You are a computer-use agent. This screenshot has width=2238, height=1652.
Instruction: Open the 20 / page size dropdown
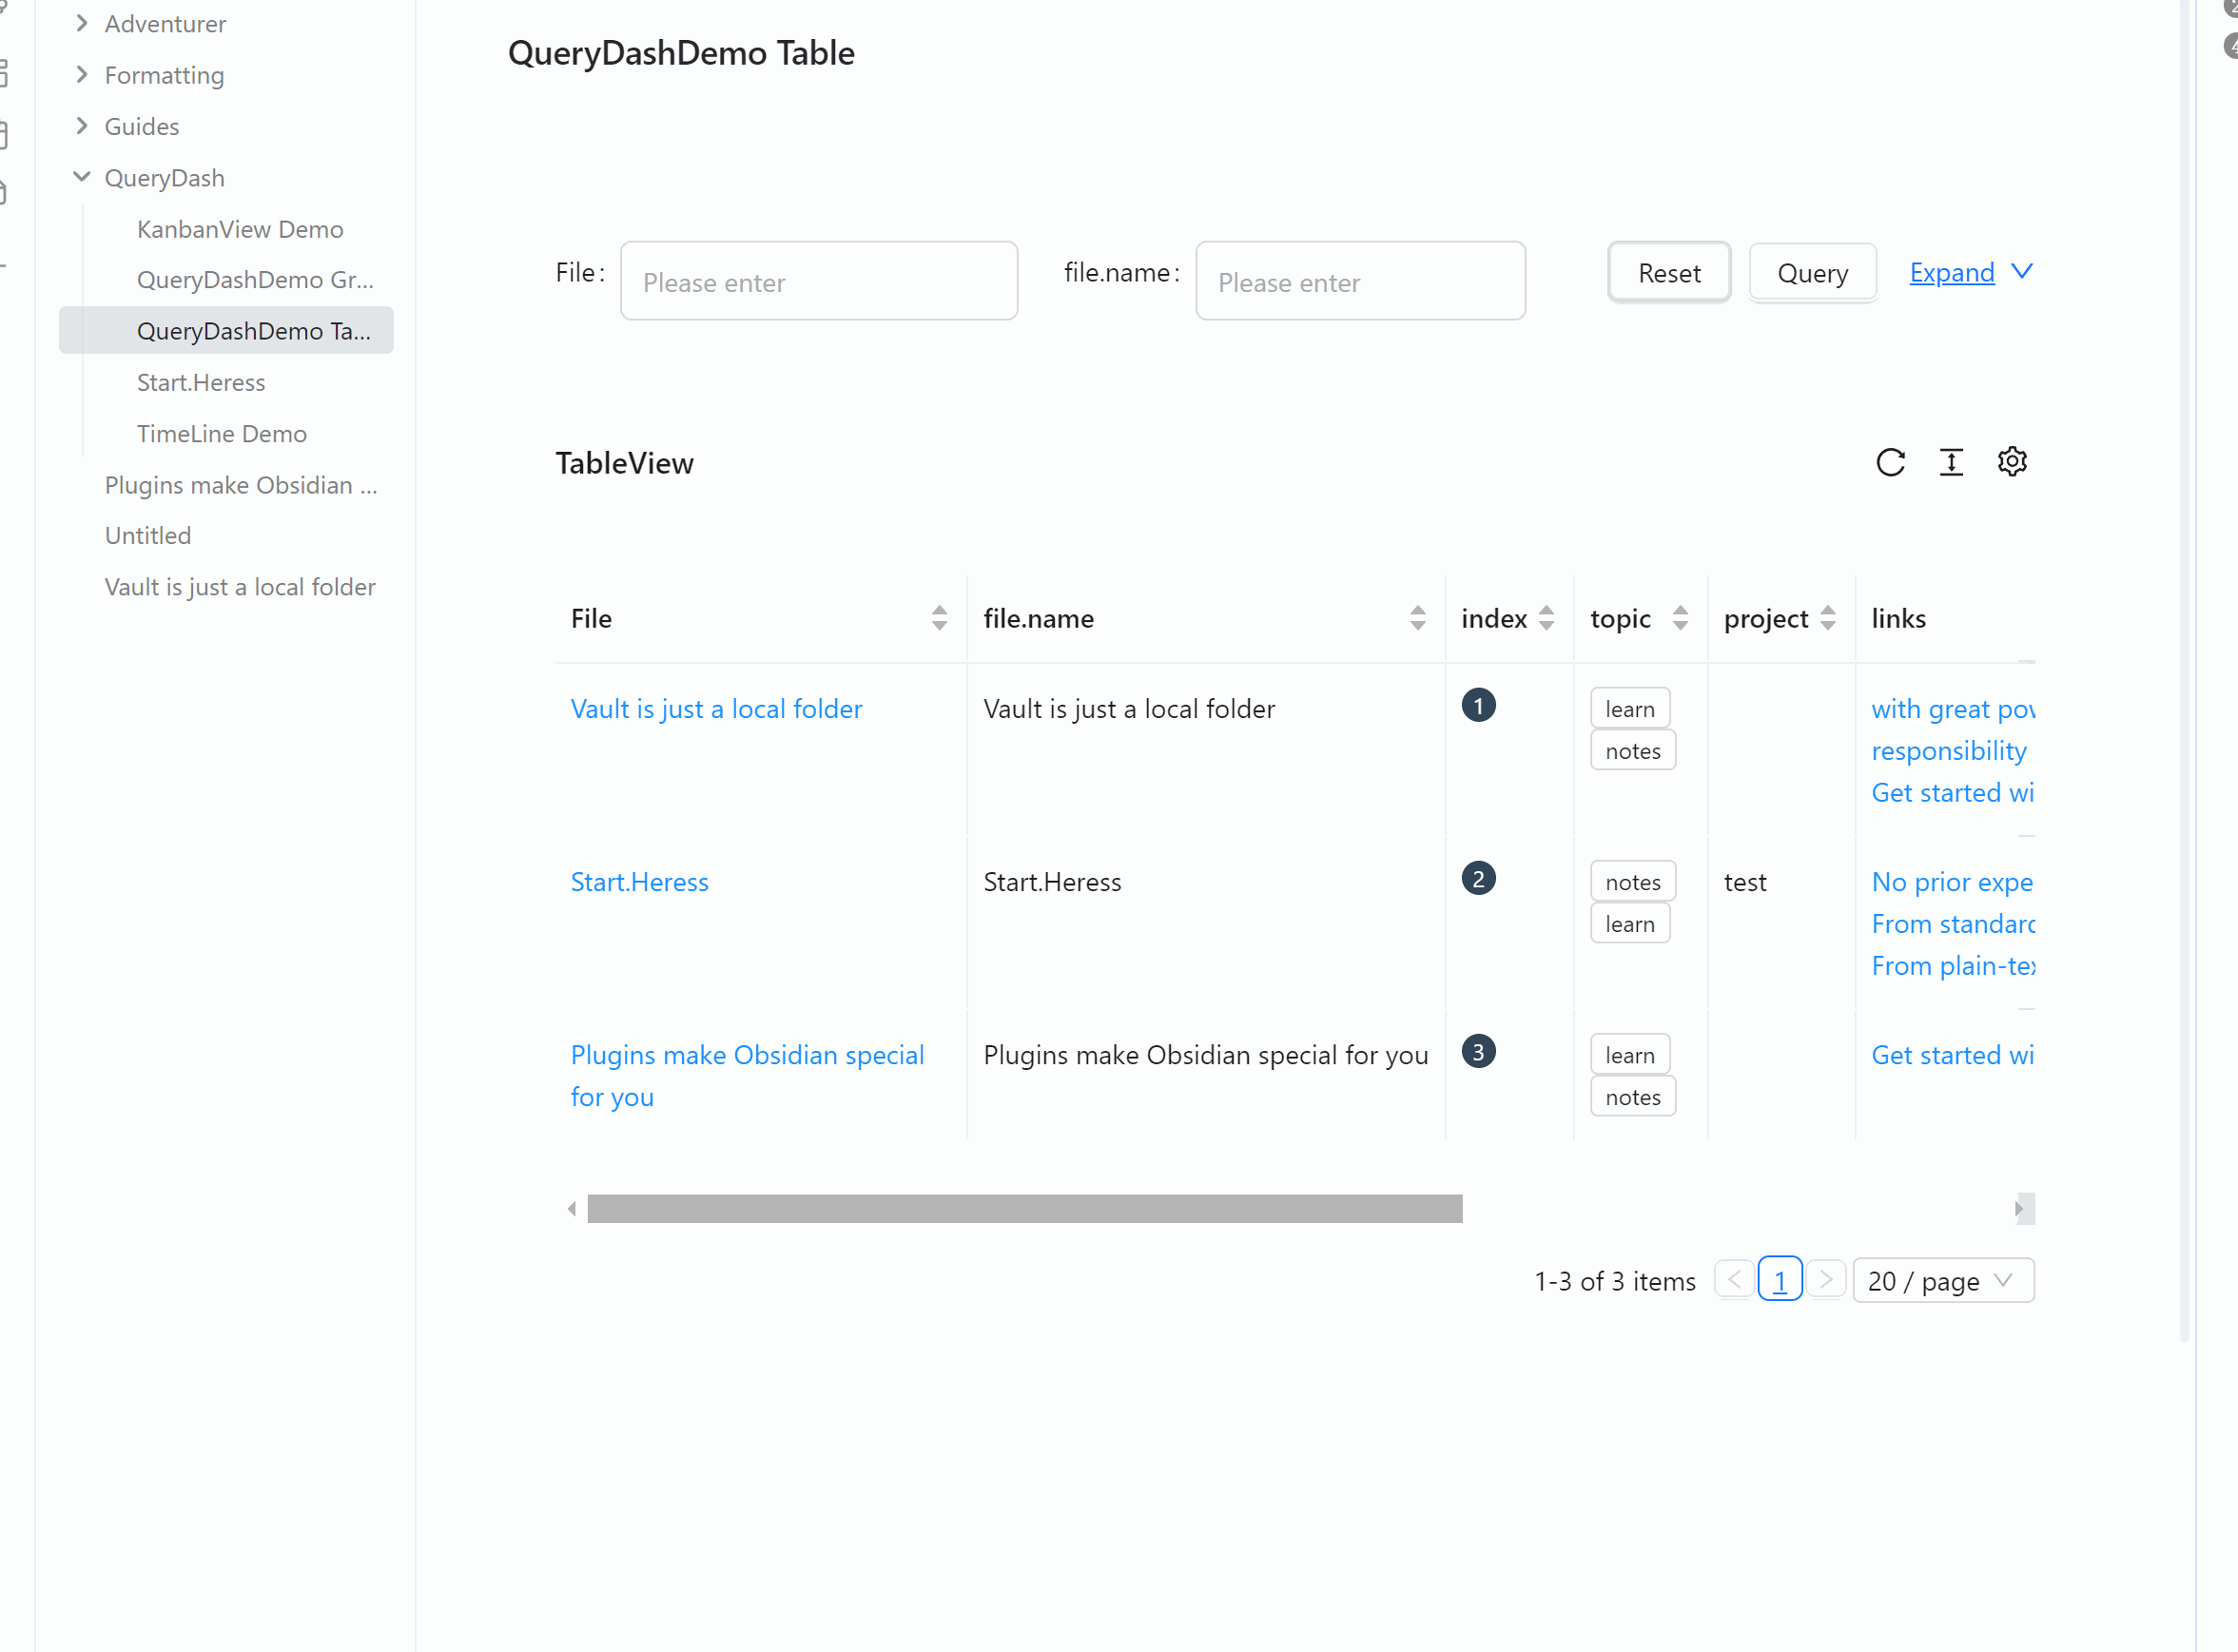click(x=1942, y=1280)
